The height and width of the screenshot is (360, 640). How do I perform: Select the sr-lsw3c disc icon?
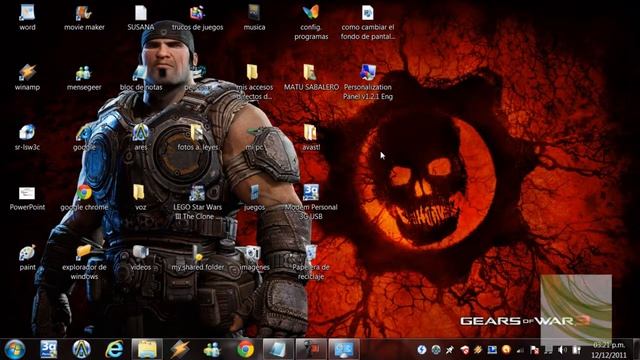click(x=27, y=138)
